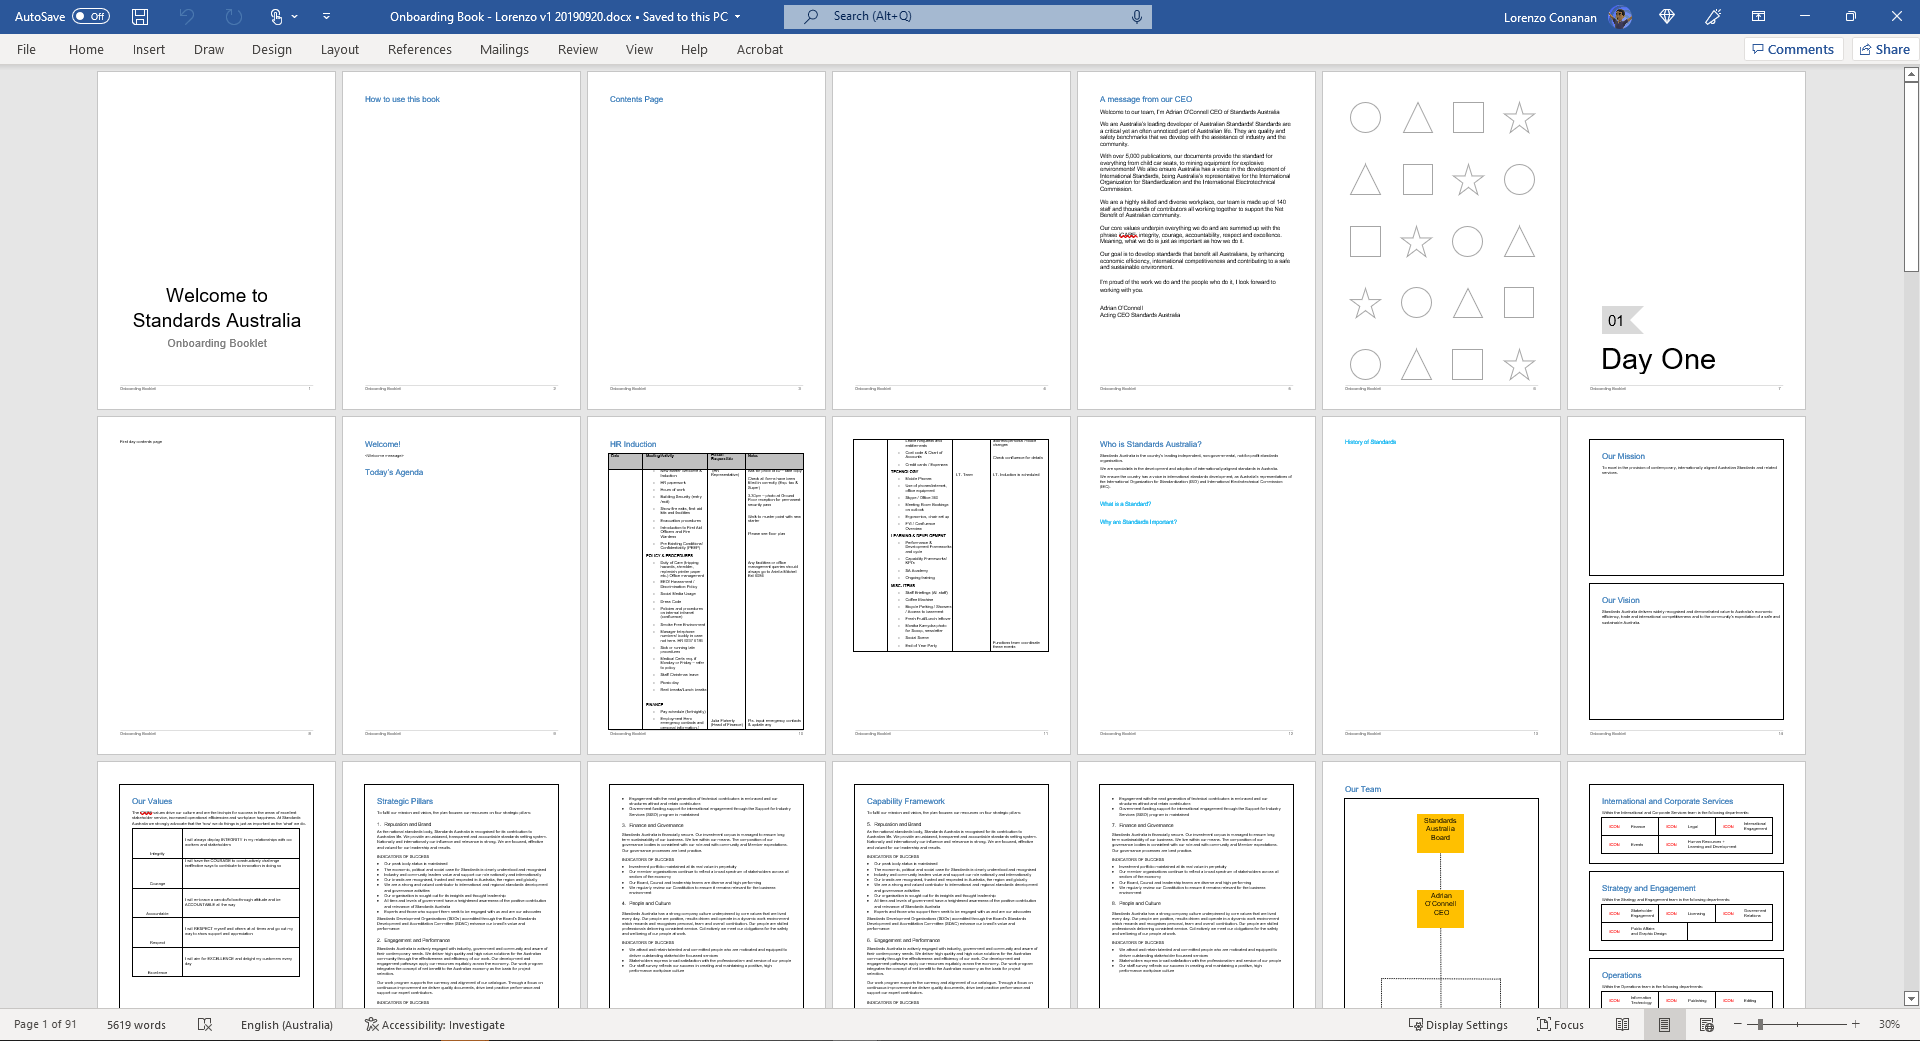Expand the Touch/Mouse Mode dropdown arrow
The width and height of the screenshot is (1920, 1041).
coord(294,16)
